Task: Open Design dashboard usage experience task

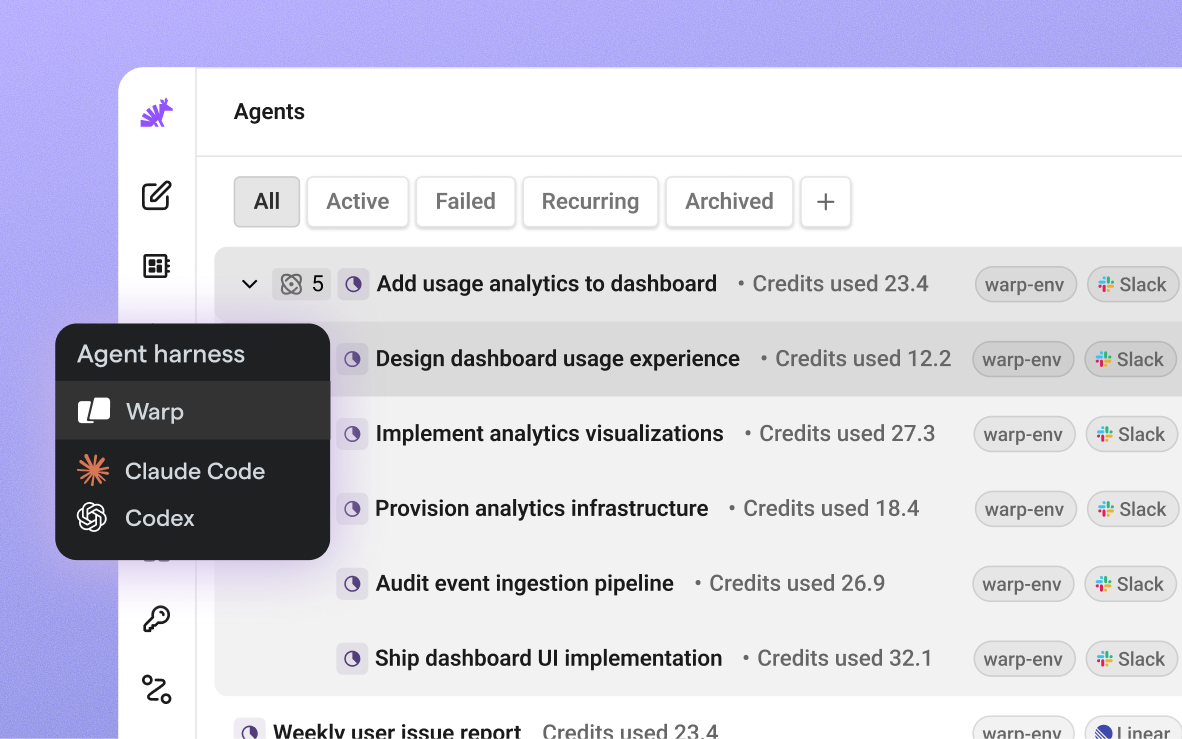Action: pyautogui.click(x=557, y=359)
